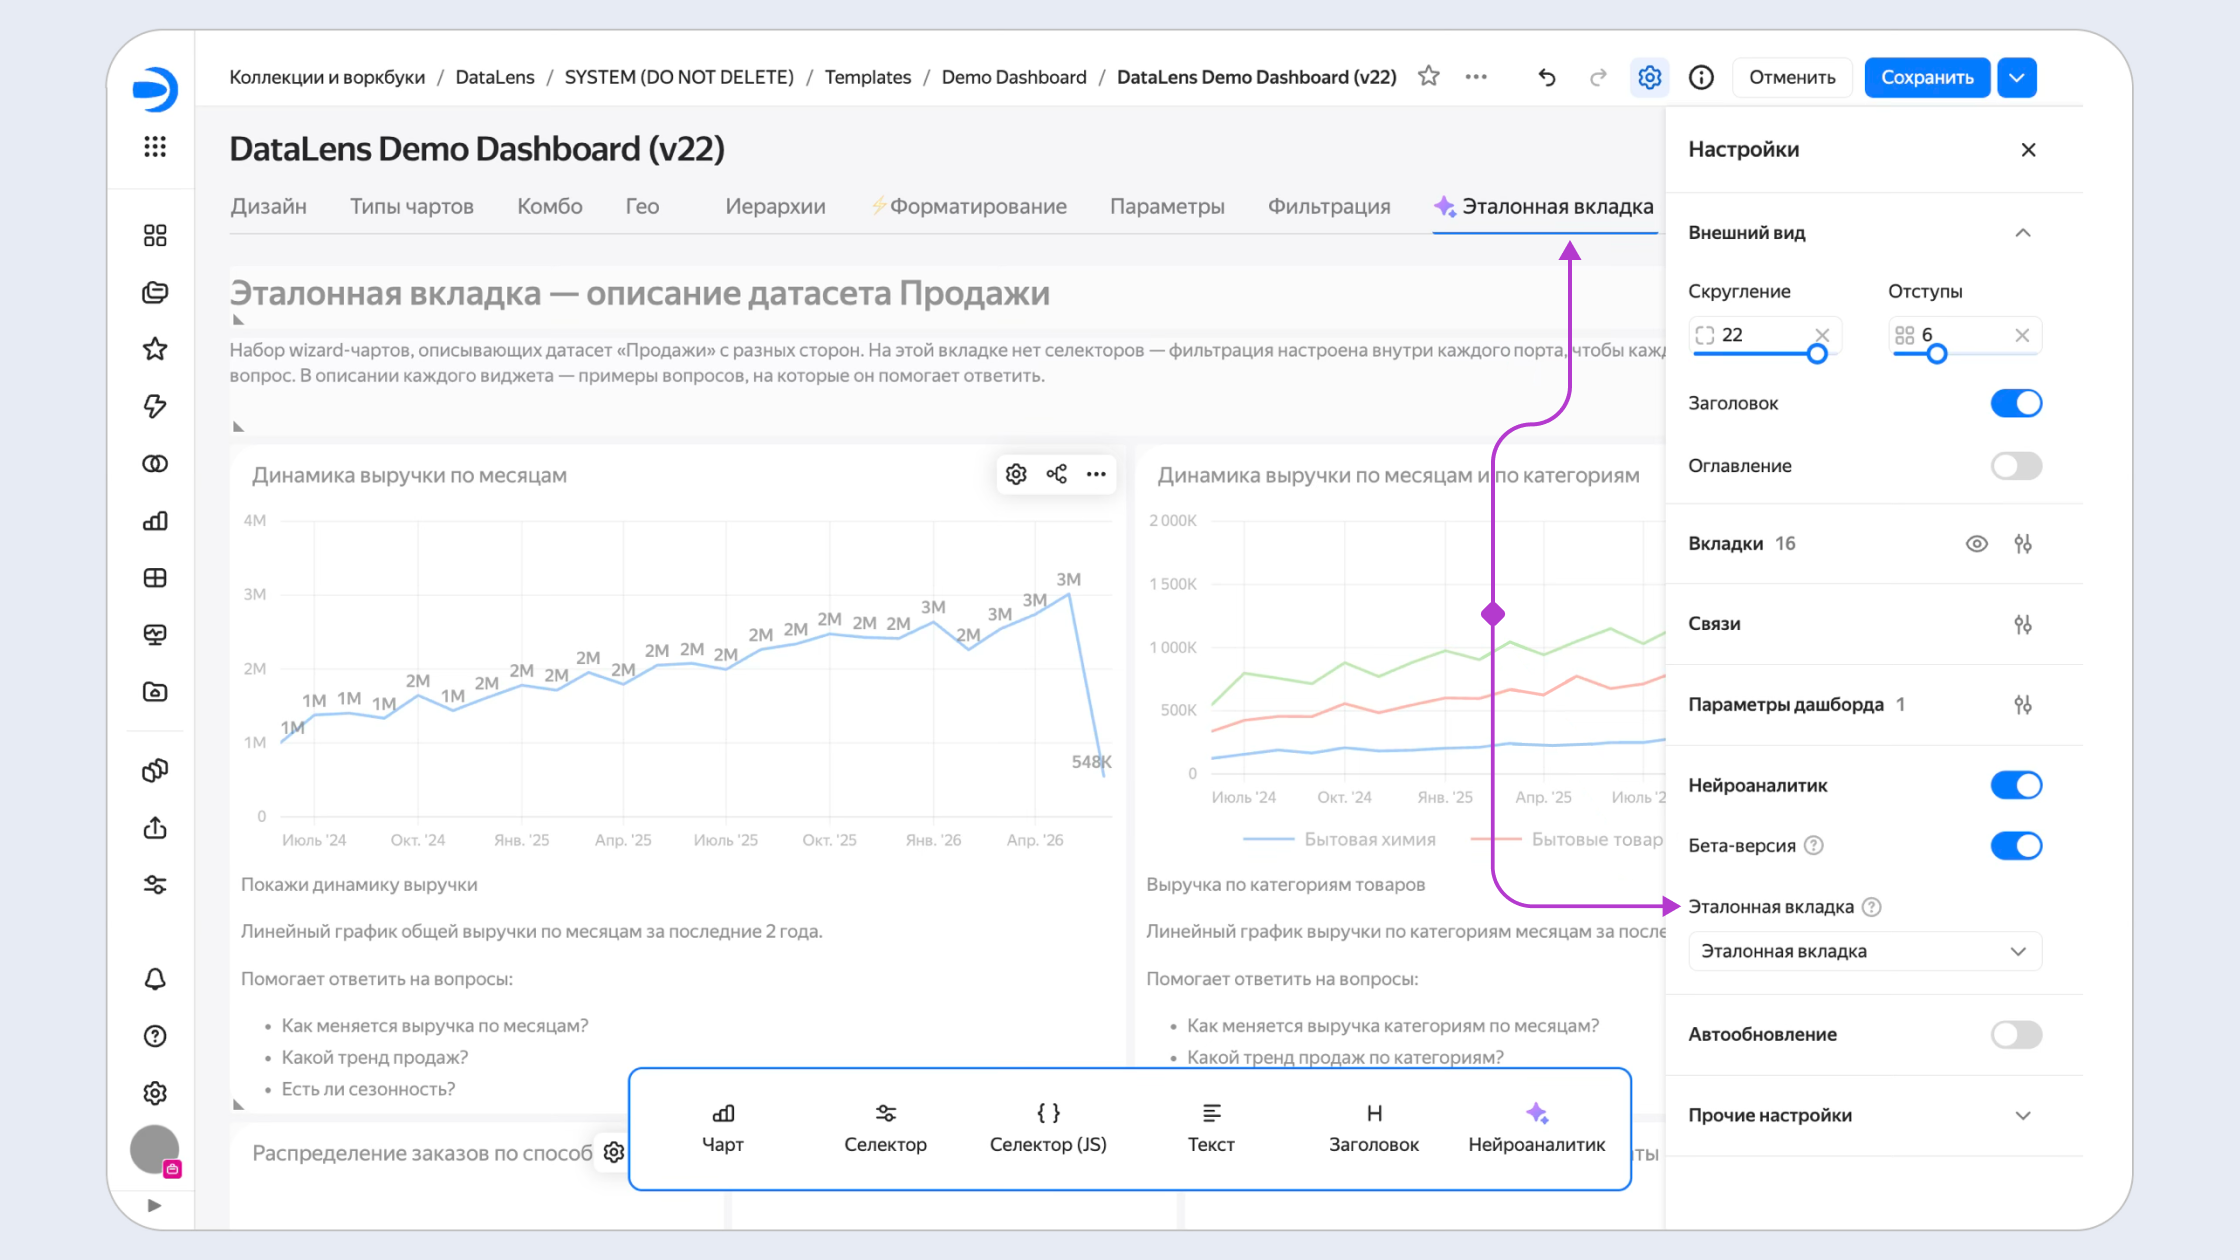Add a Текст widget from bottom panel

(x=1211, y=1129)
